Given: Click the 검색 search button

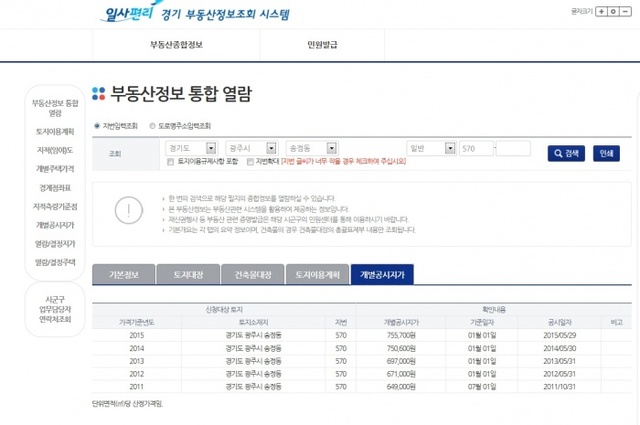Looking at the screenshot, I should (566, 154).
